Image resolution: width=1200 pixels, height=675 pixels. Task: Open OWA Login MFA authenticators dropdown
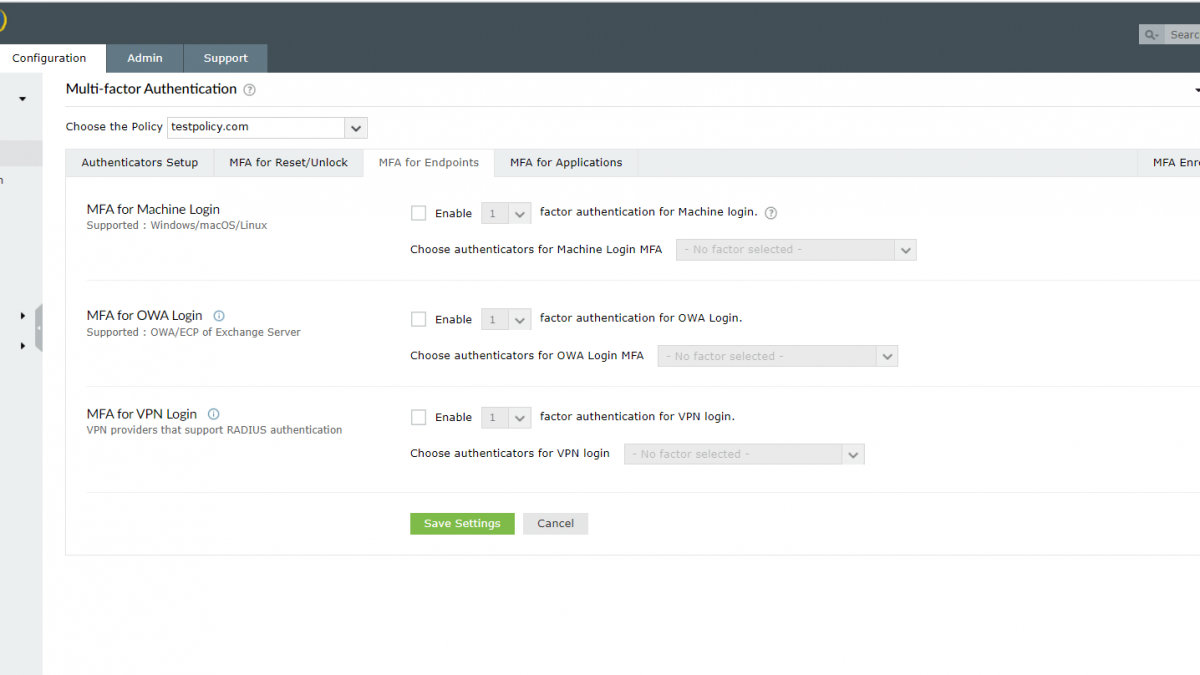point(777,356)
